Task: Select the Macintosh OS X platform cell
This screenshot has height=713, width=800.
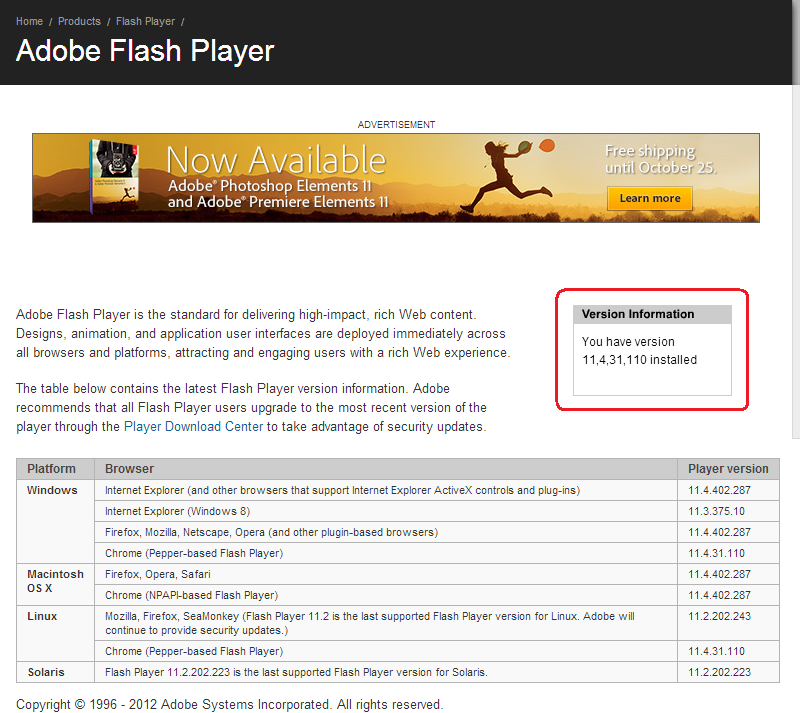Action: pos(55,584)
